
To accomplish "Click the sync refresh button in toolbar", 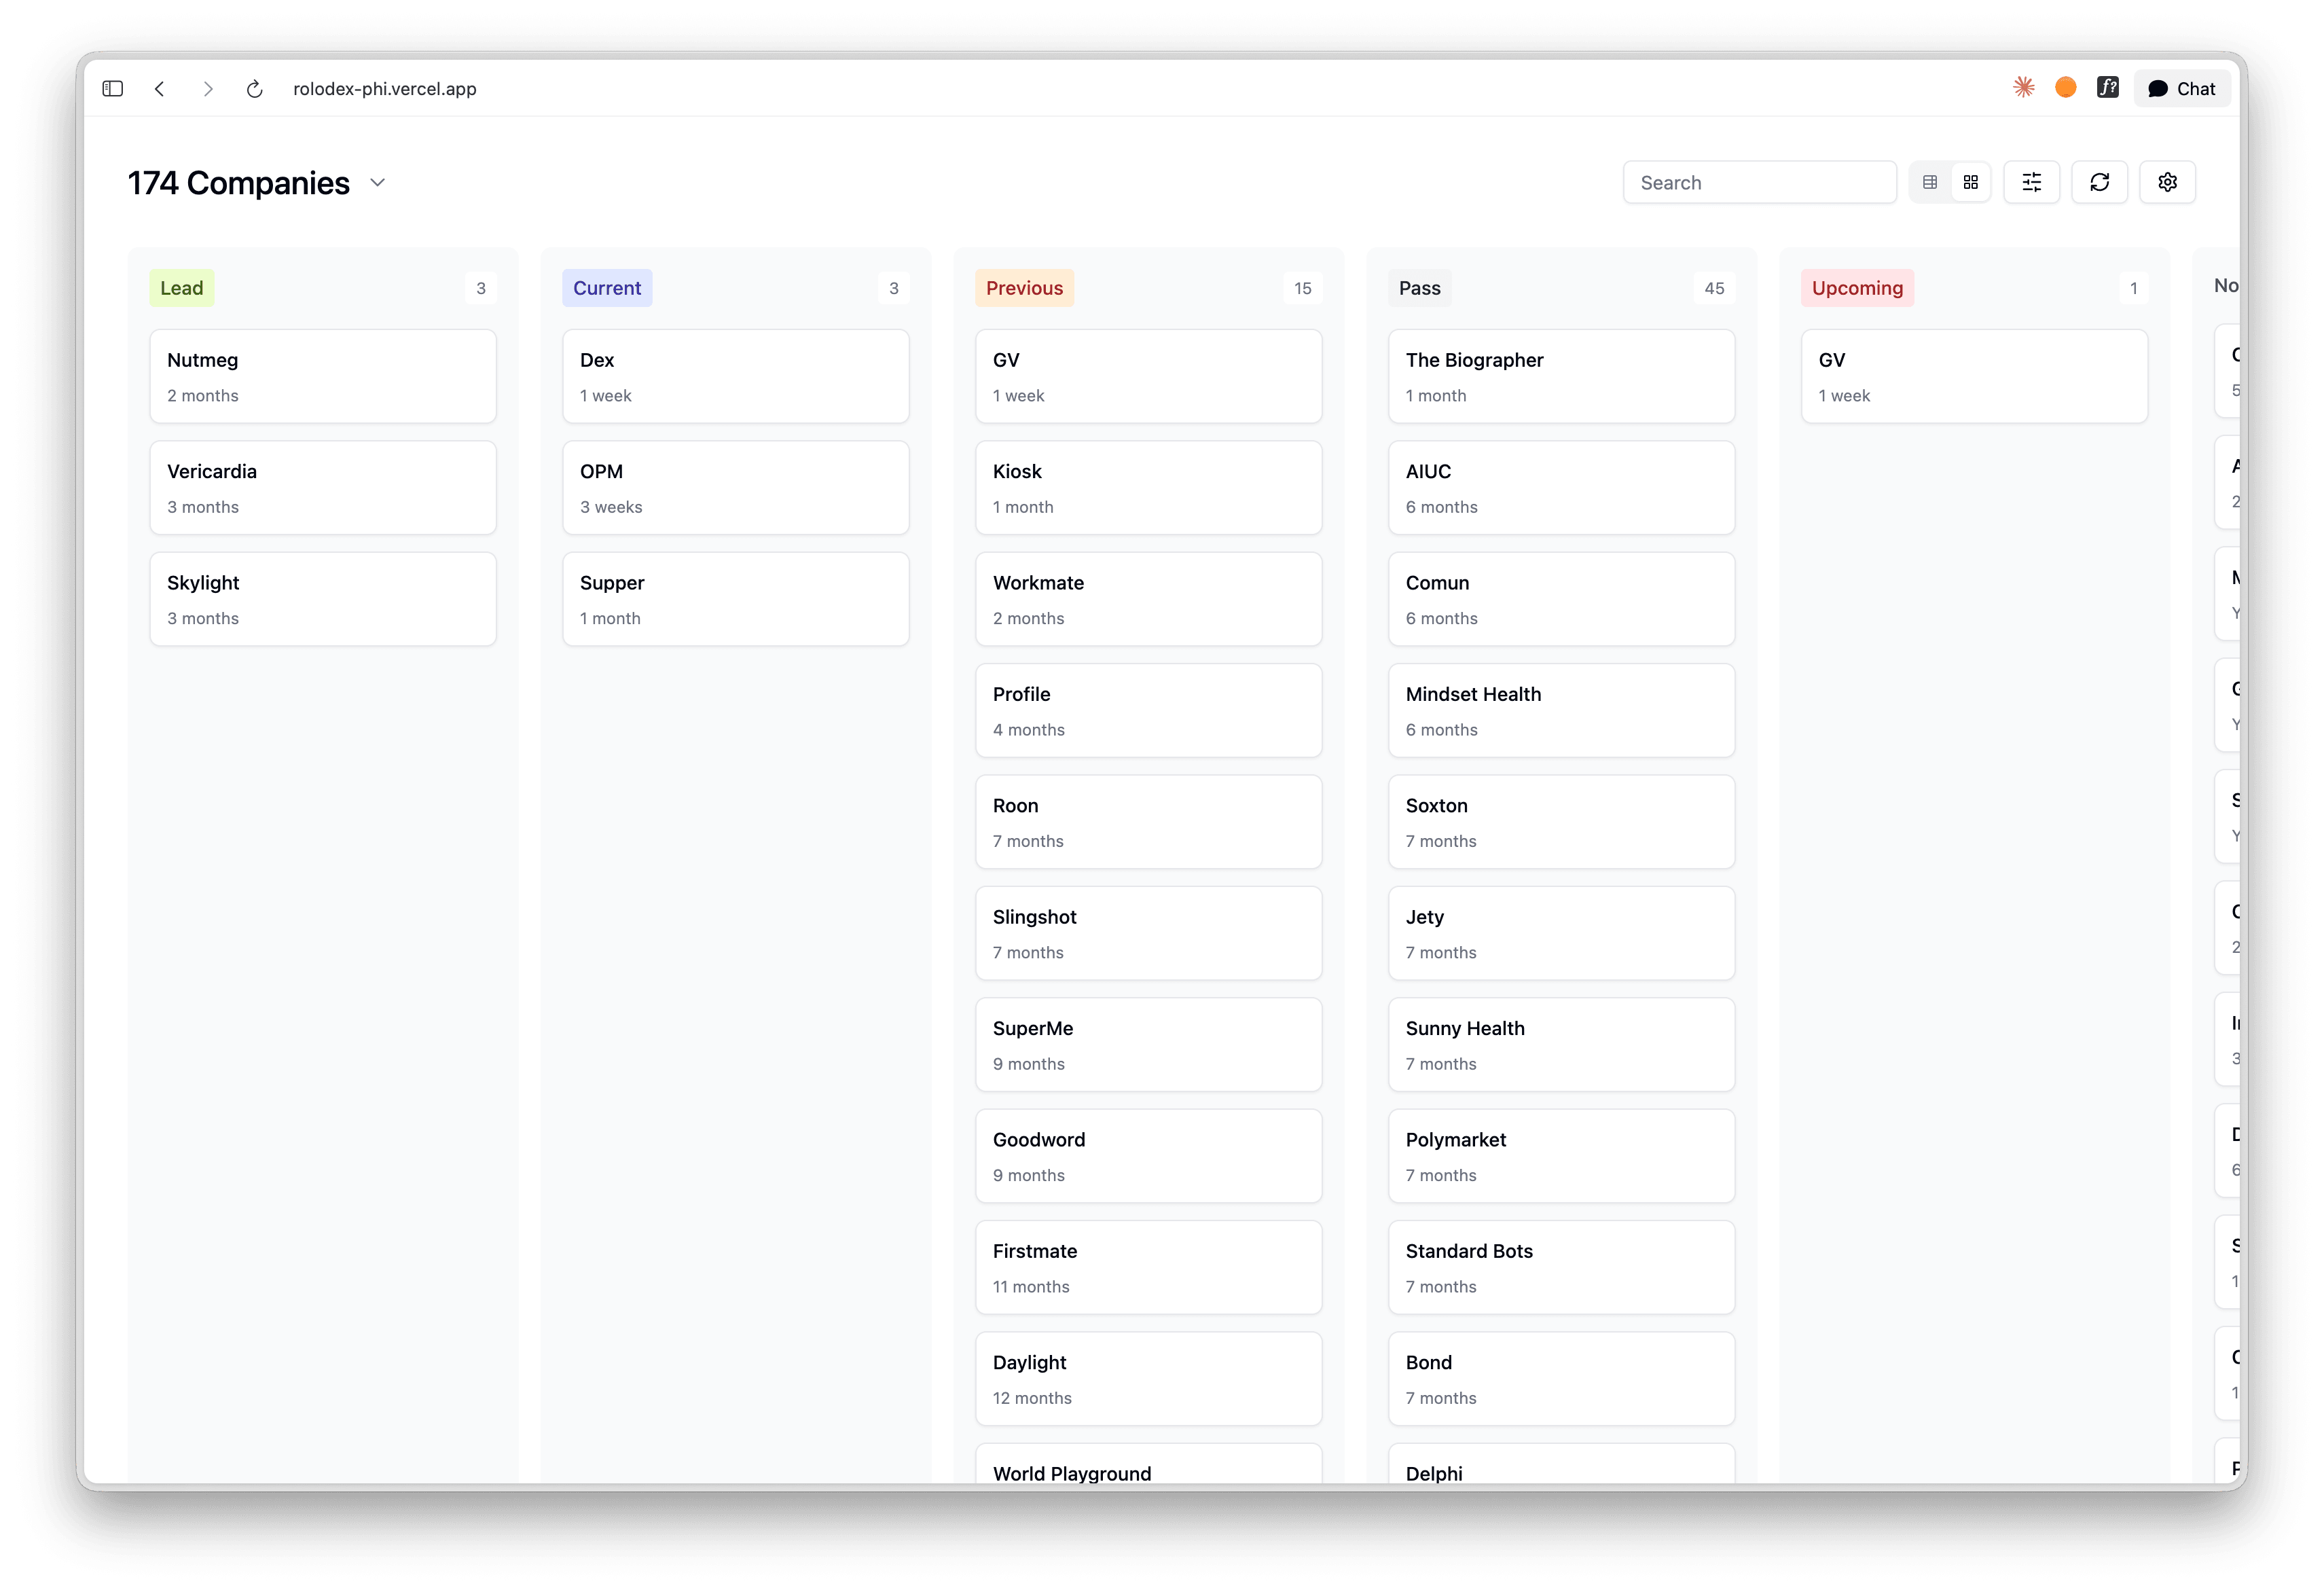I will [x=2100, y=183].
